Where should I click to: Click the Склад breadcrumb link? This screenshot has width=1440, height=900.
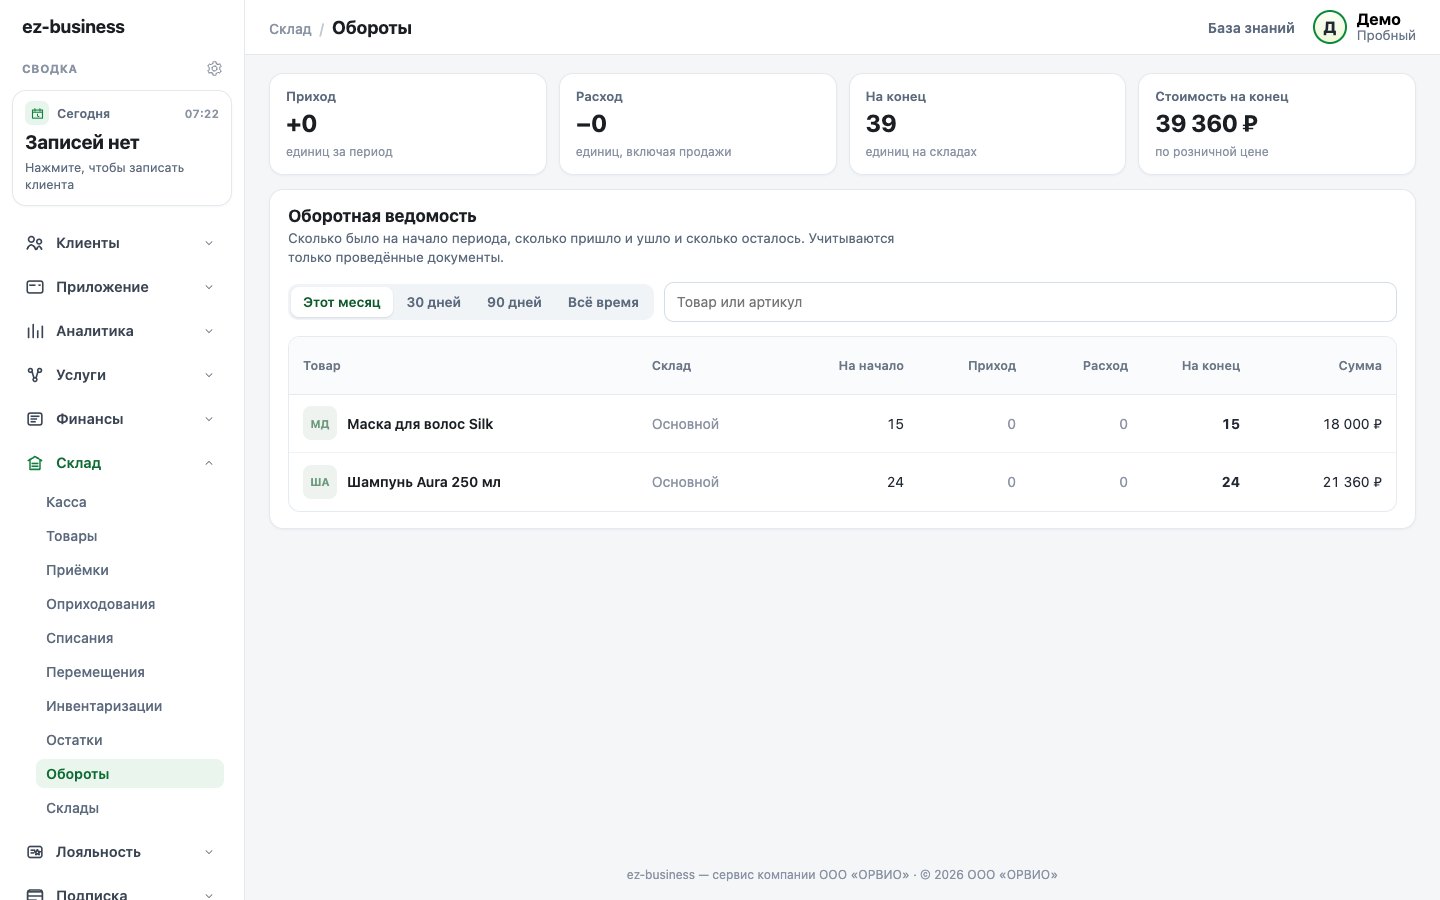[290, 29]
